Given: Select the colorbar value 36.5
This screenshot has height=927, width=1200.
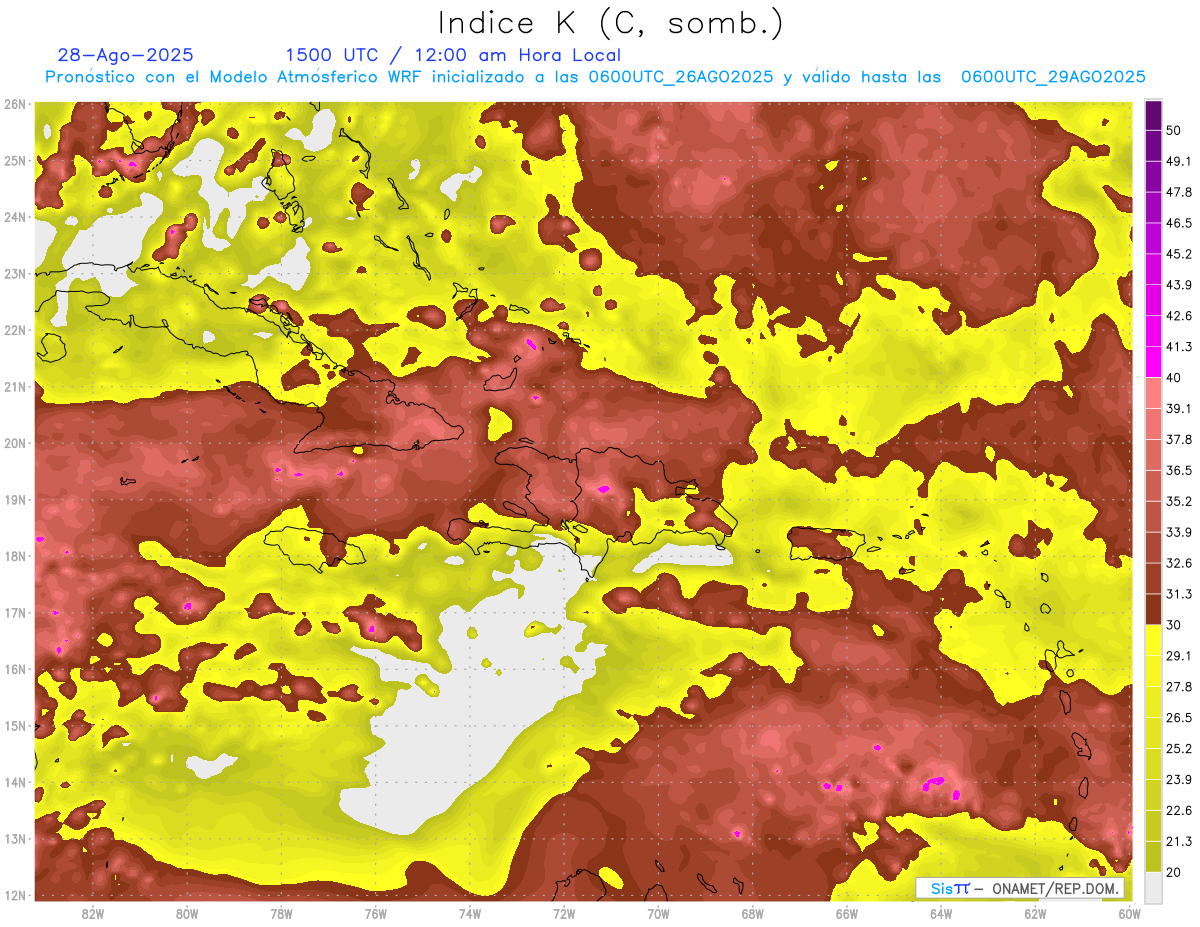Looking at the screenshot, I should point(1179,471).
